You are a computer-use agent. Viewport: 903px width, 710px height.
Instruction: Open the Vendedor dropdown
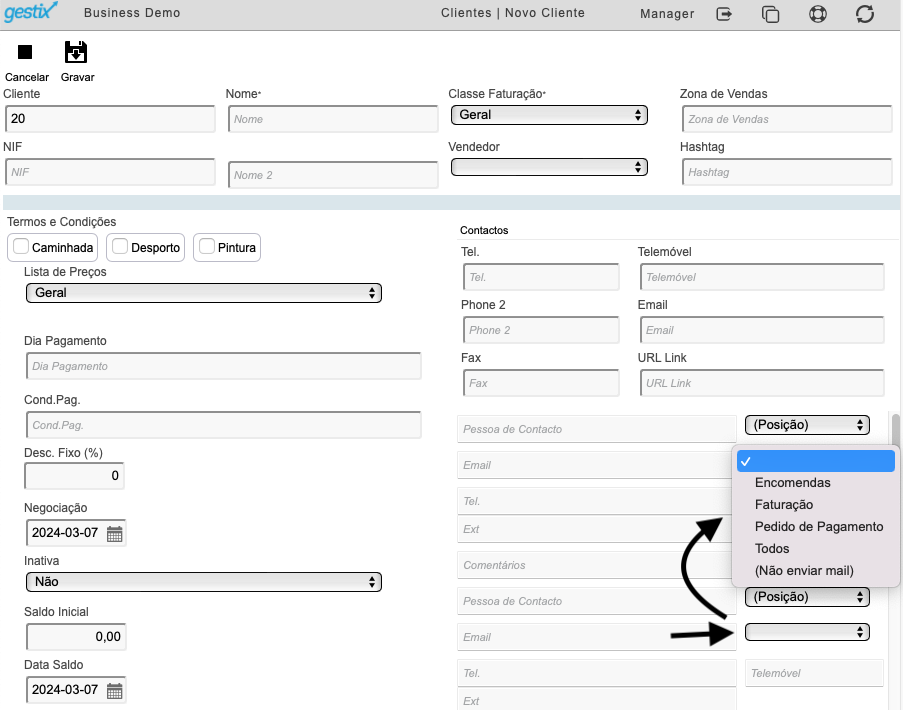click(549, 167)
